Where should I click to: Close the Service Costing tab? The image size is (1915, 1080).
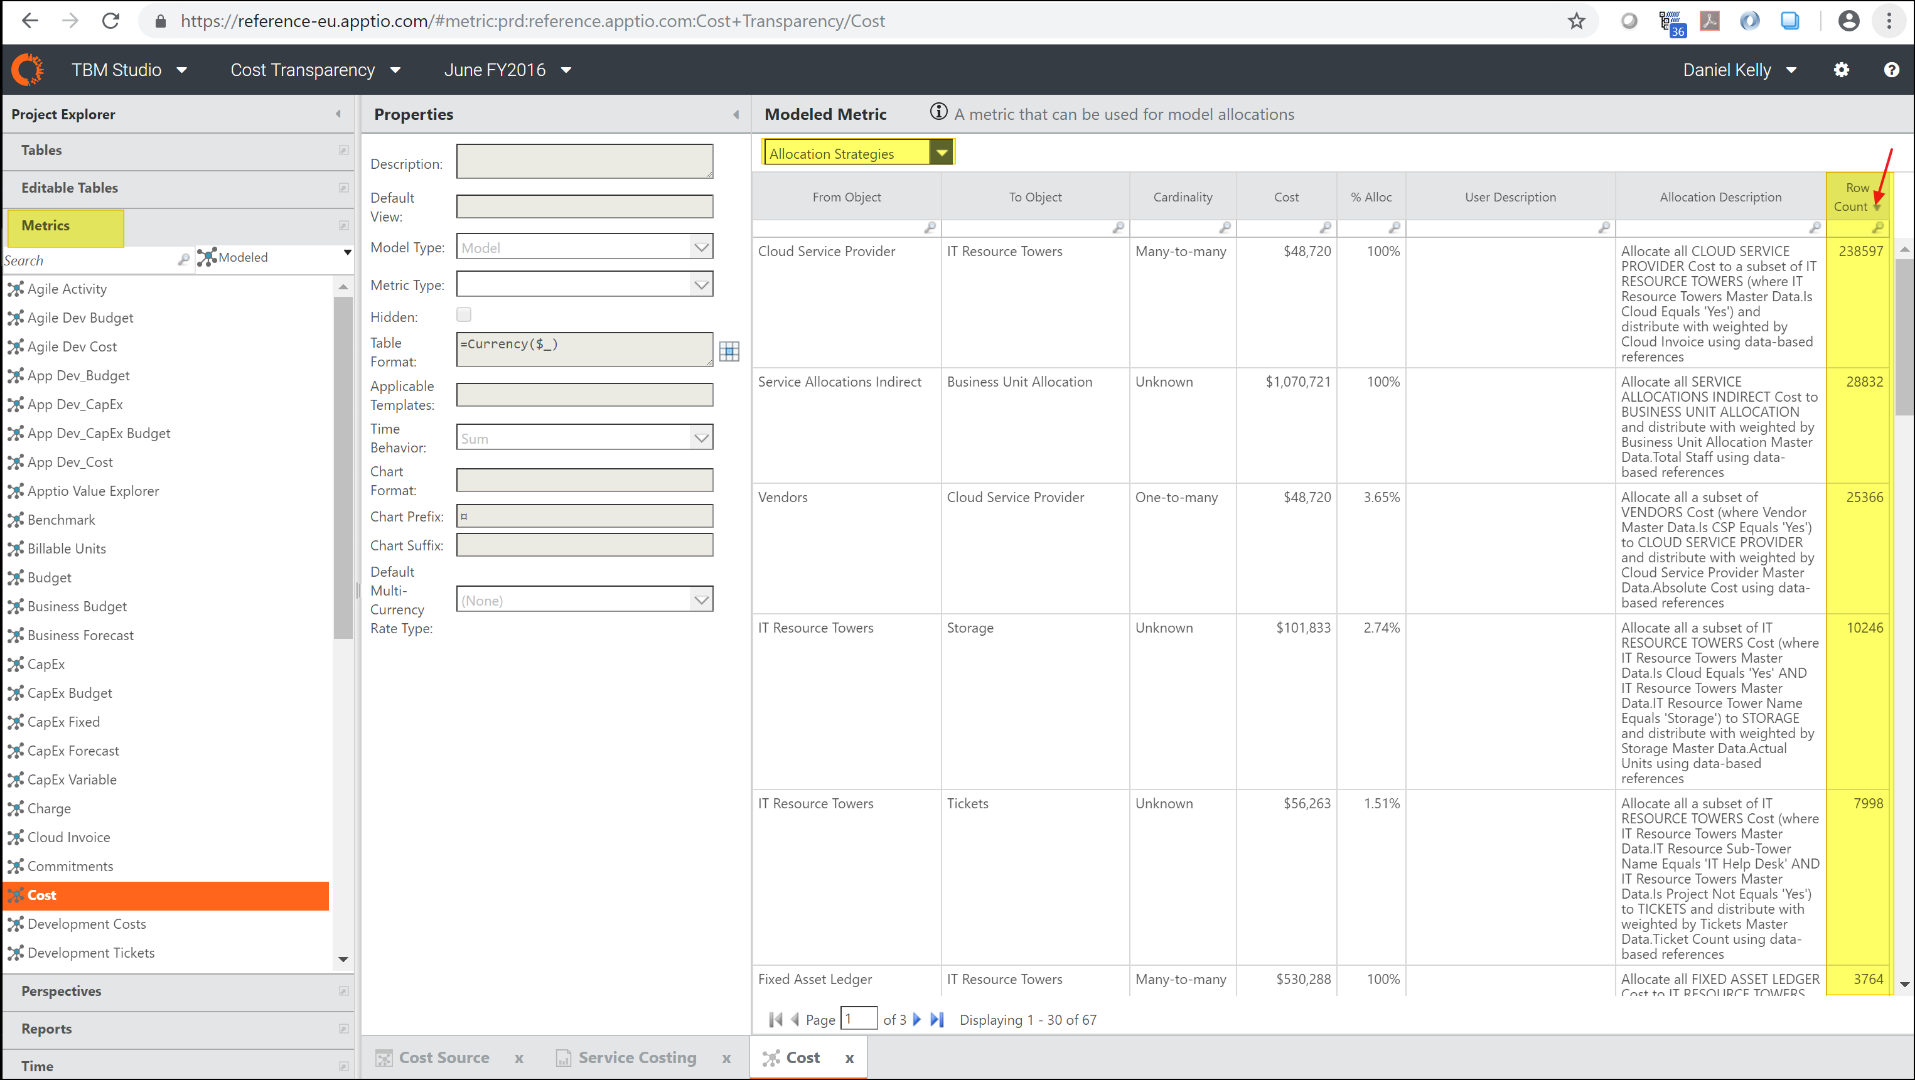726,1059
